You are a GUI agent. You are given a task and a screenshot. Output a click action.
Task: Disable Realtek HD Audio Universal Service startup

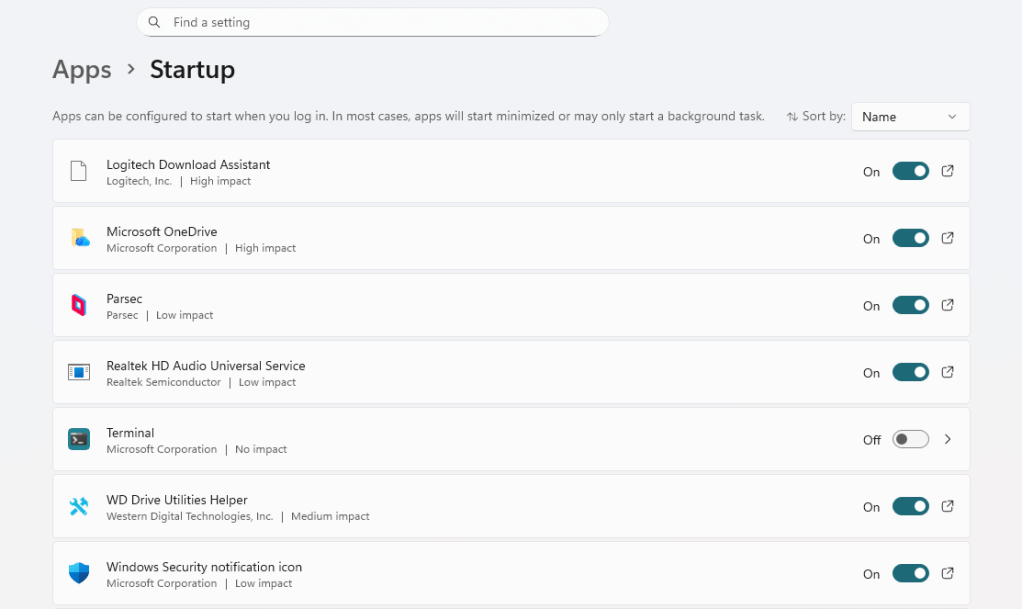click(910, 372)
